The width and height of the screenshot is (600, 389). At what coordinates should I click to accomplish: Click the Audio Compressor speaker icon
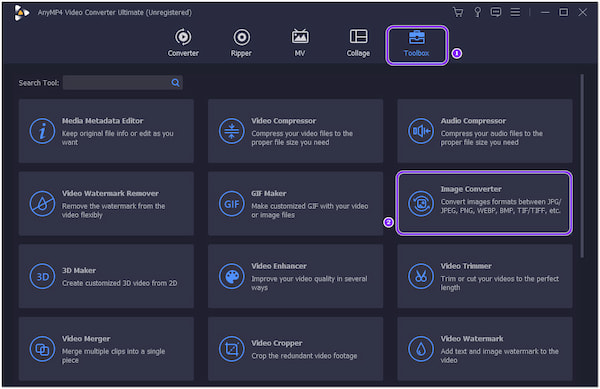[x=421, y=131]
